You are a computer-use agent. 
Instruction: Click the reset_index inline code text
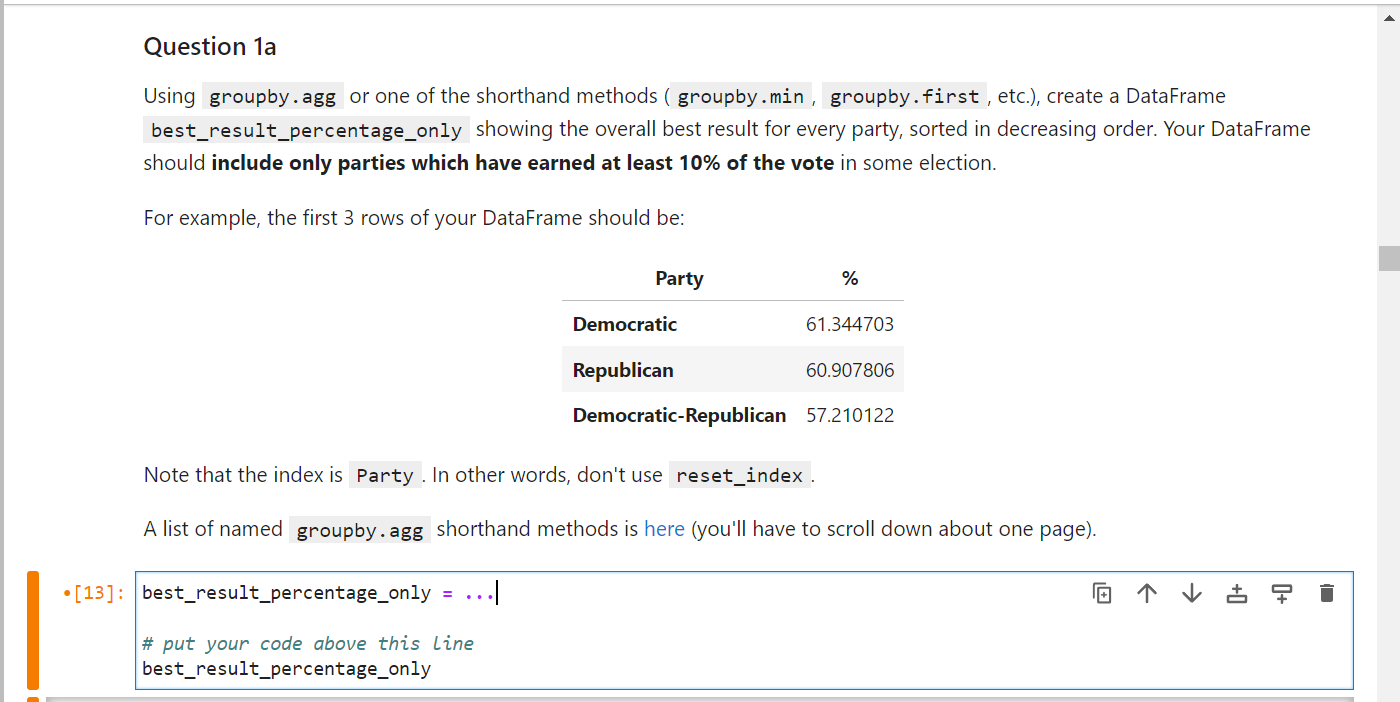[740, 474]
